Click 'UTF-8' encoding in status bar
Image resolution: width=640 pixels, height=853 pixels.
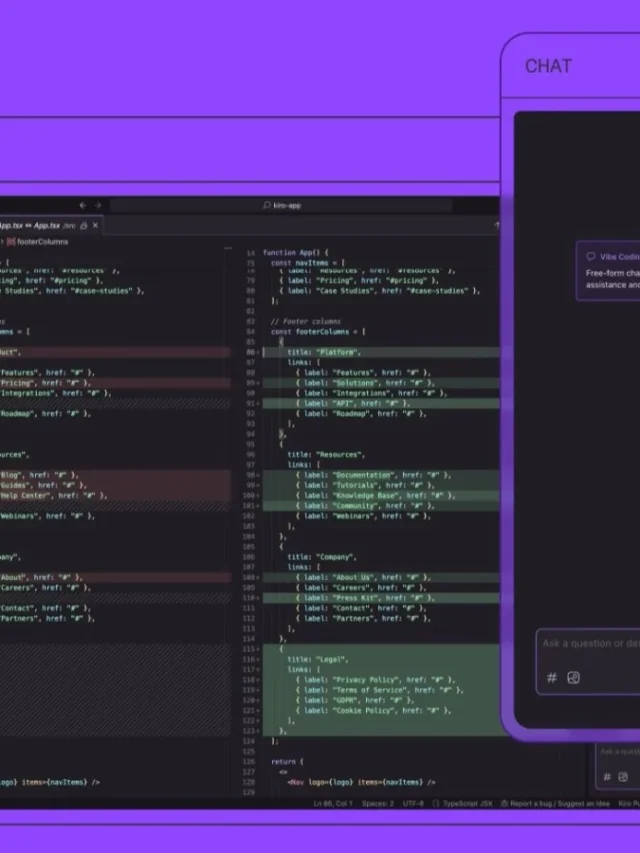click(413, 803)
